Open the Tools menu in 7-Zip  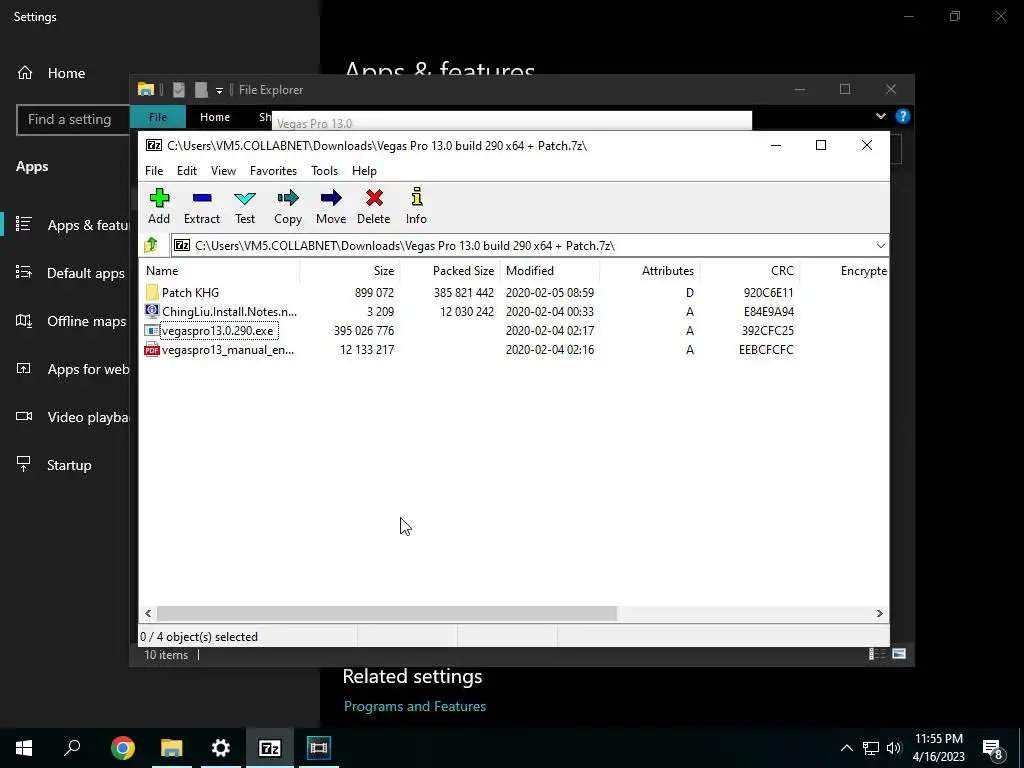pyautogui.click(x=325, y=170)
